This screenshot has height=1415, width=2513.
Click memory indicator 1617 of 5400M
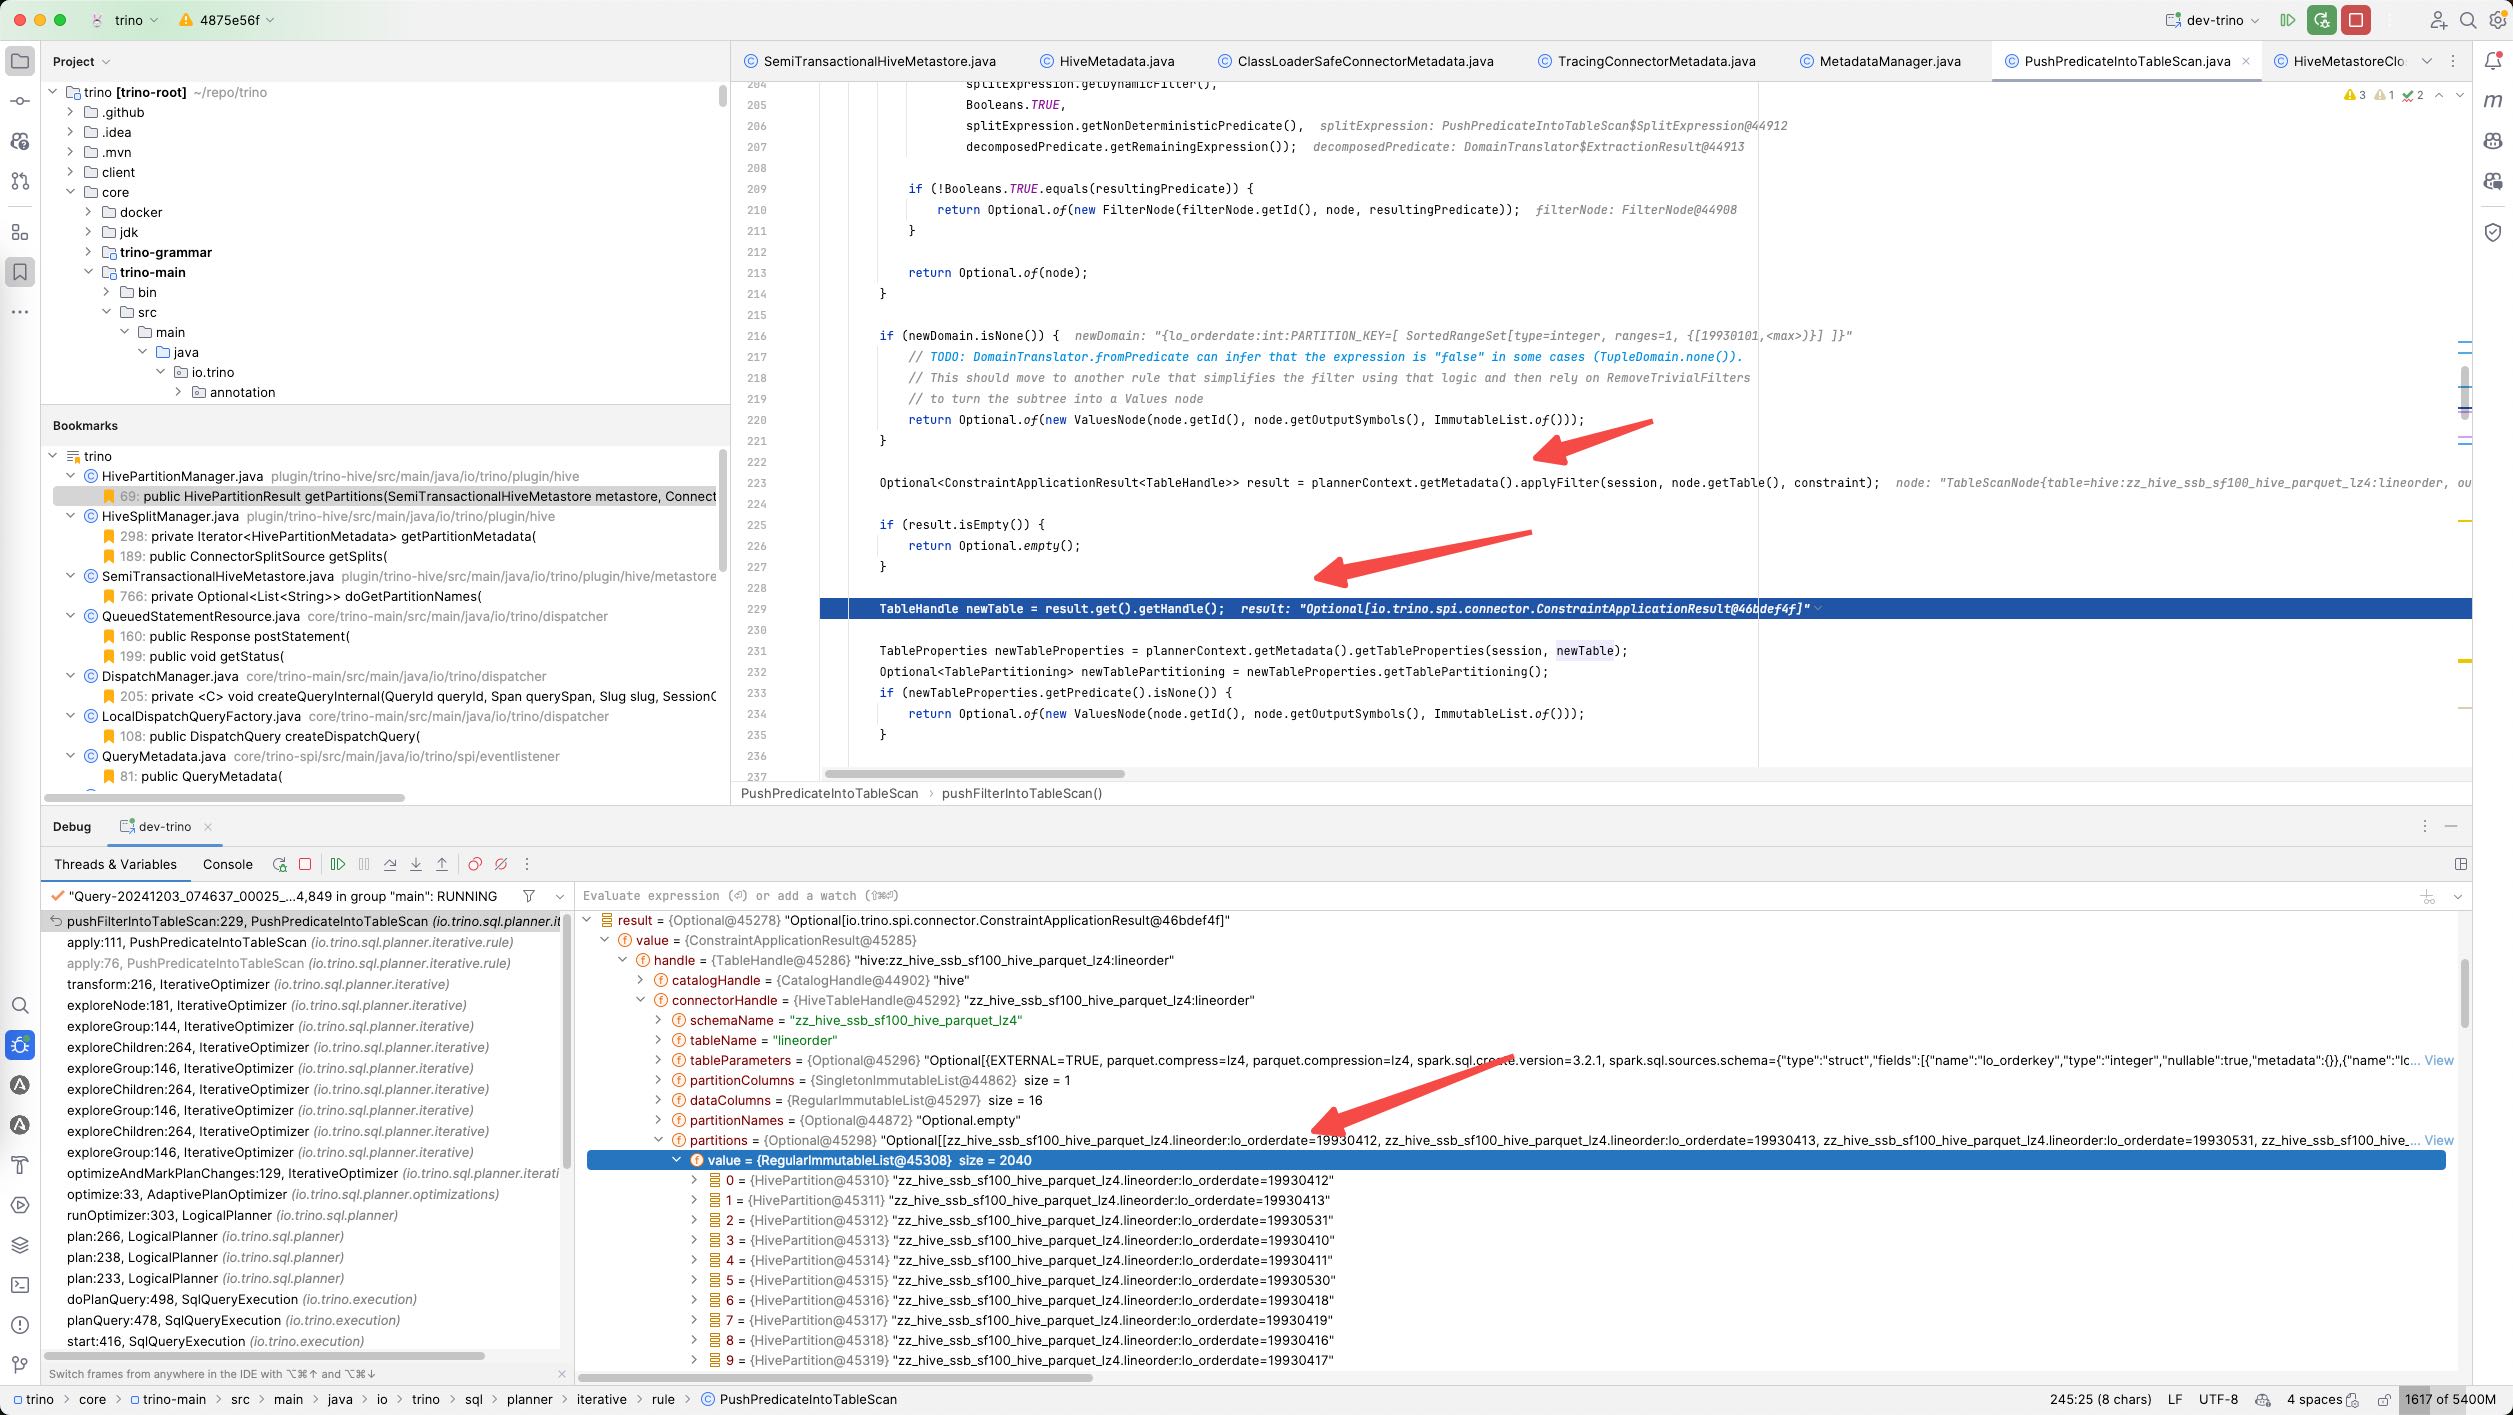(x=2450, y=1400)
